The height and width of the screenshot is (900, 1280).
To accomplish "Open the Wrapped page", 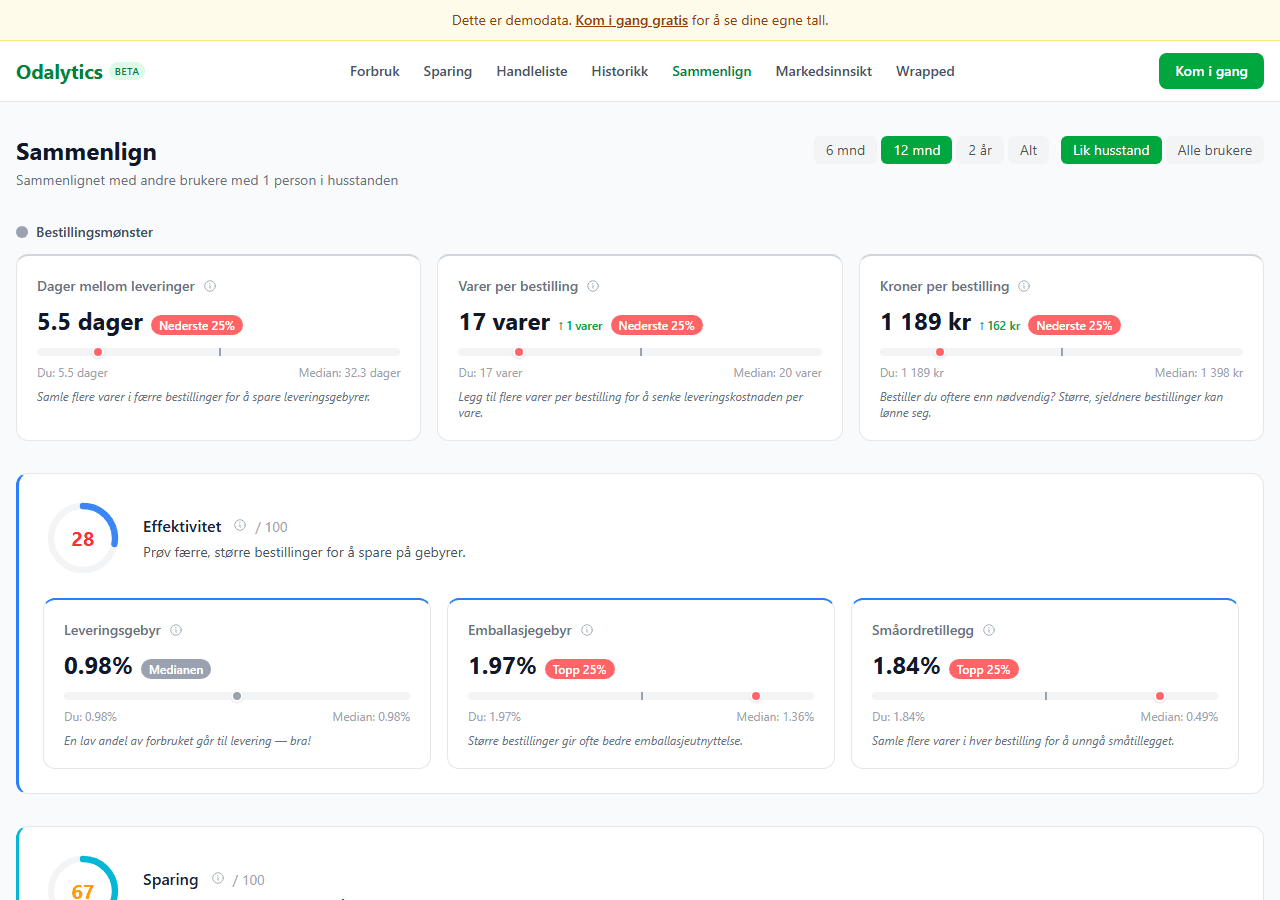I will (x=925, y=71).
